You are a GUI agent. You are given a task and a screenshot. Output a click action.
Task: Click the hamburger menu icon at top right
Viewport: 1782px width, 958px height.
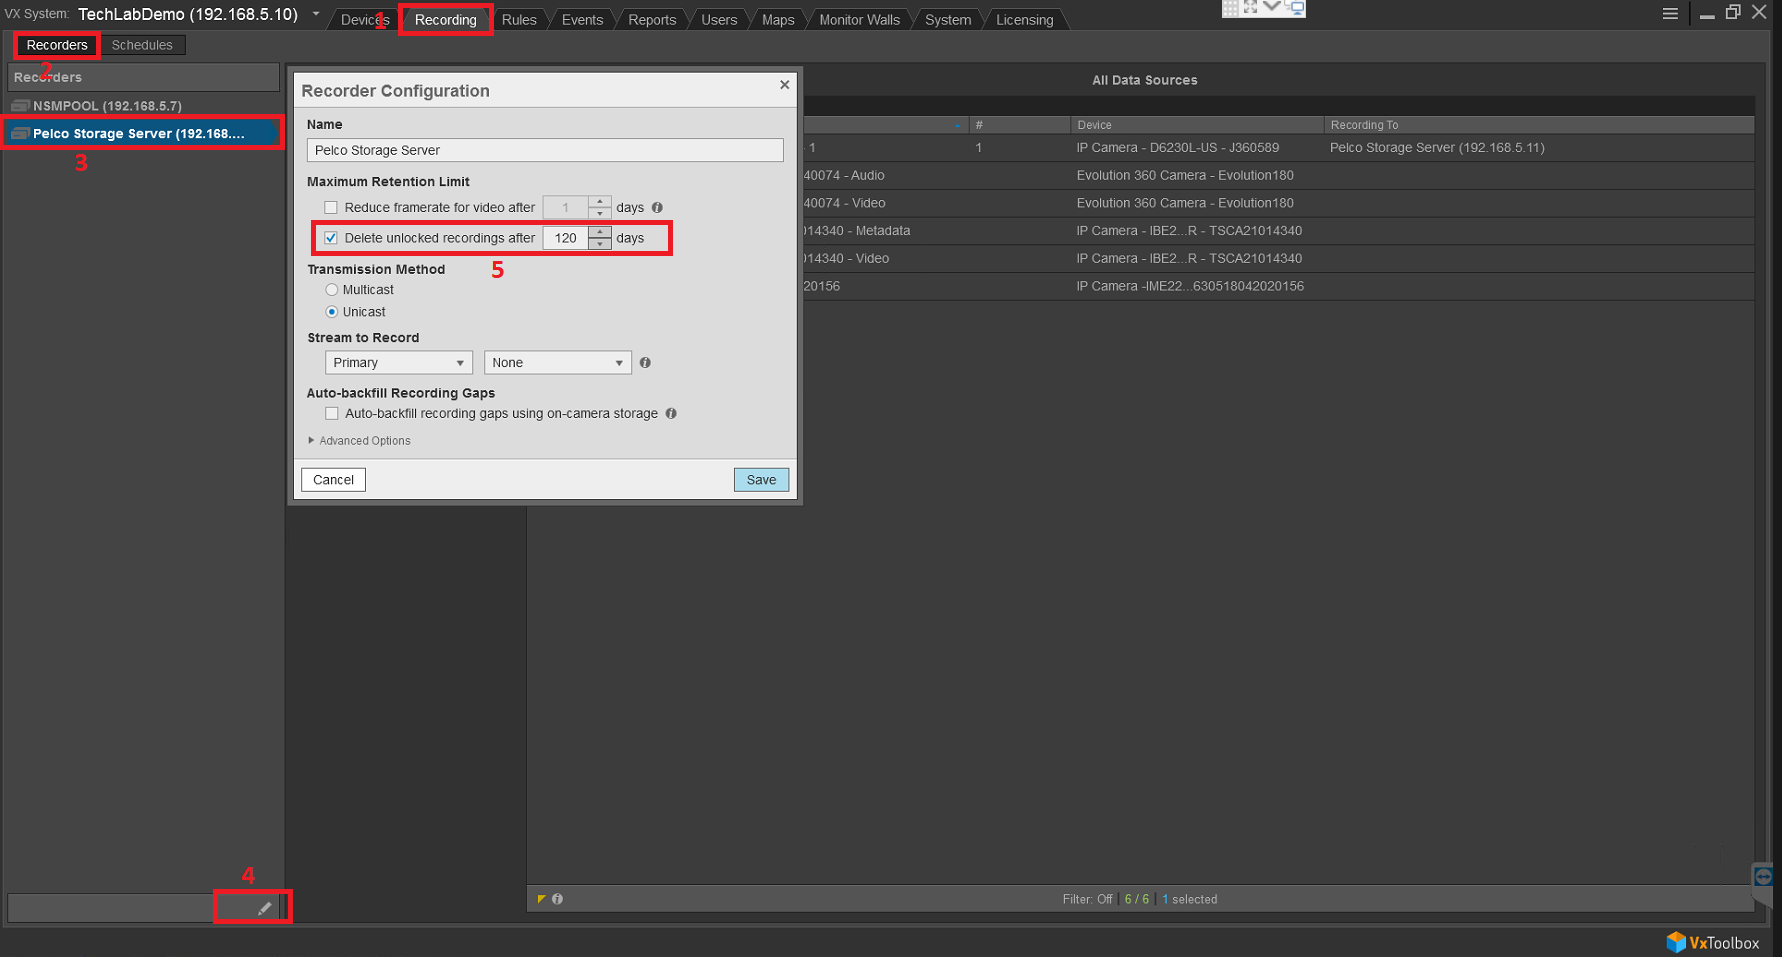pyautogui.click(x=1670, y=13)
